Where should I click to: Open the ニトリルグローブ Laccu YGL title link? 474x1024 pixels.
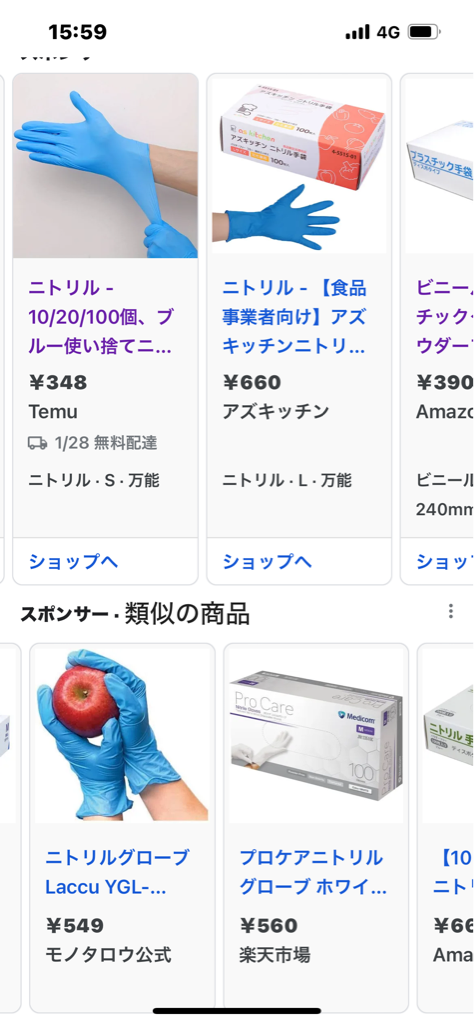click(x=118, y=872)
